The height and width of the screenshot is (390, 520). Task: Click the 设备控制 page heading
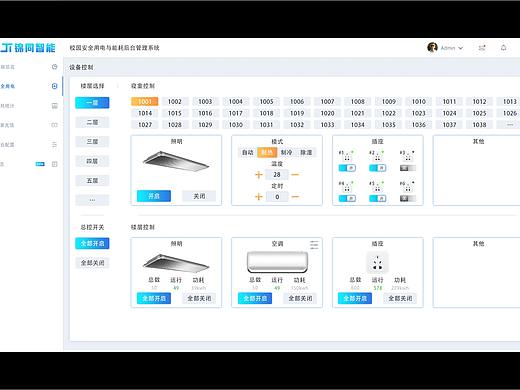[81, 67]
